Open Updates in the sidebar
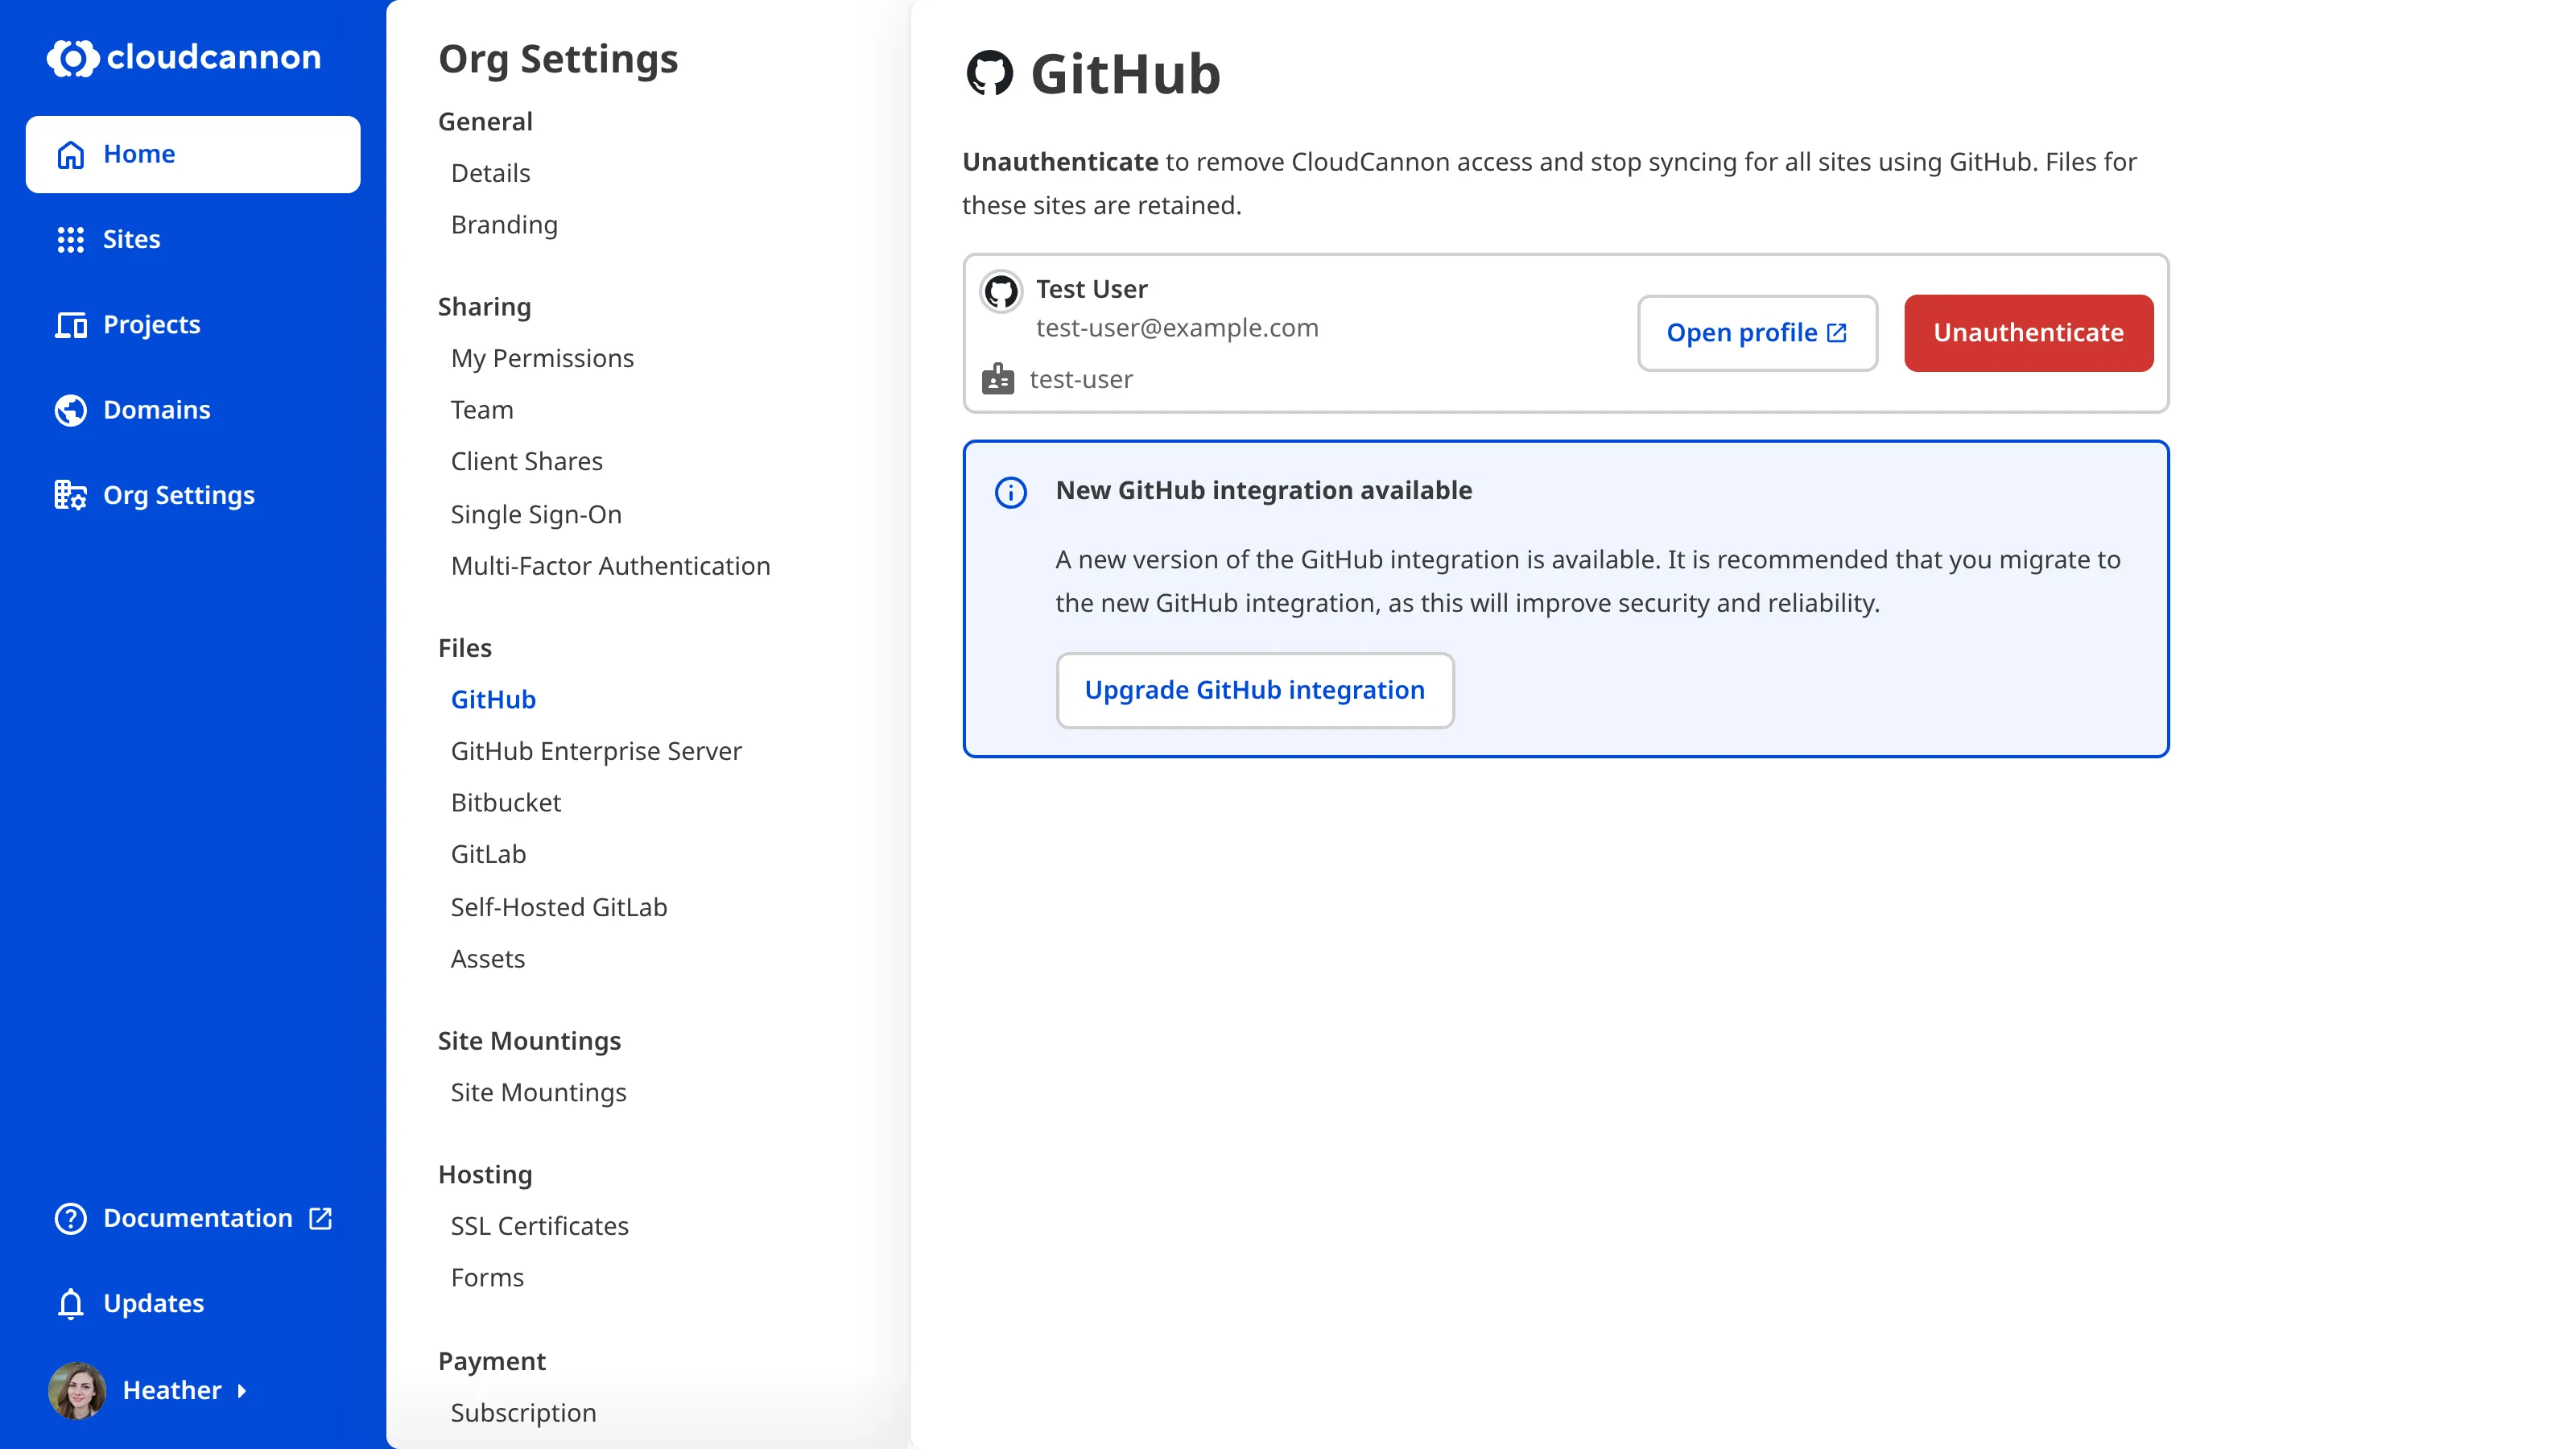Image resolution: width=2576 pixels, height=1449 pixels. pyautogui.click(x=193, y=1303)
